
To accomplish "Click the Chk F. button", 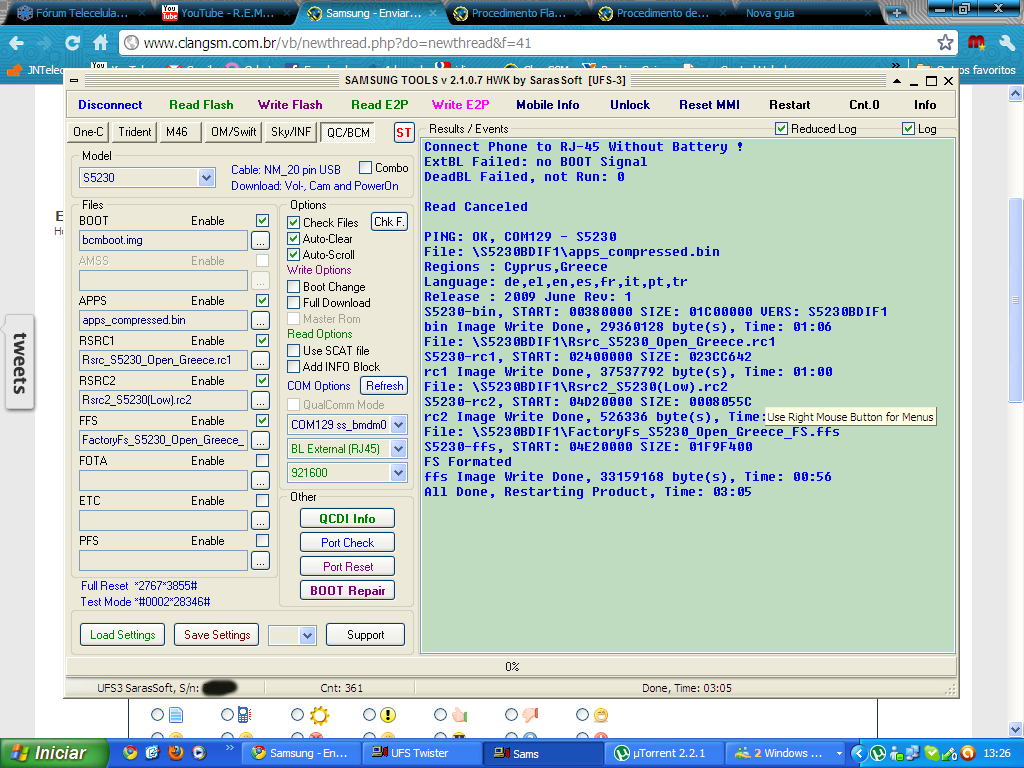I will (x=389, y=222).
